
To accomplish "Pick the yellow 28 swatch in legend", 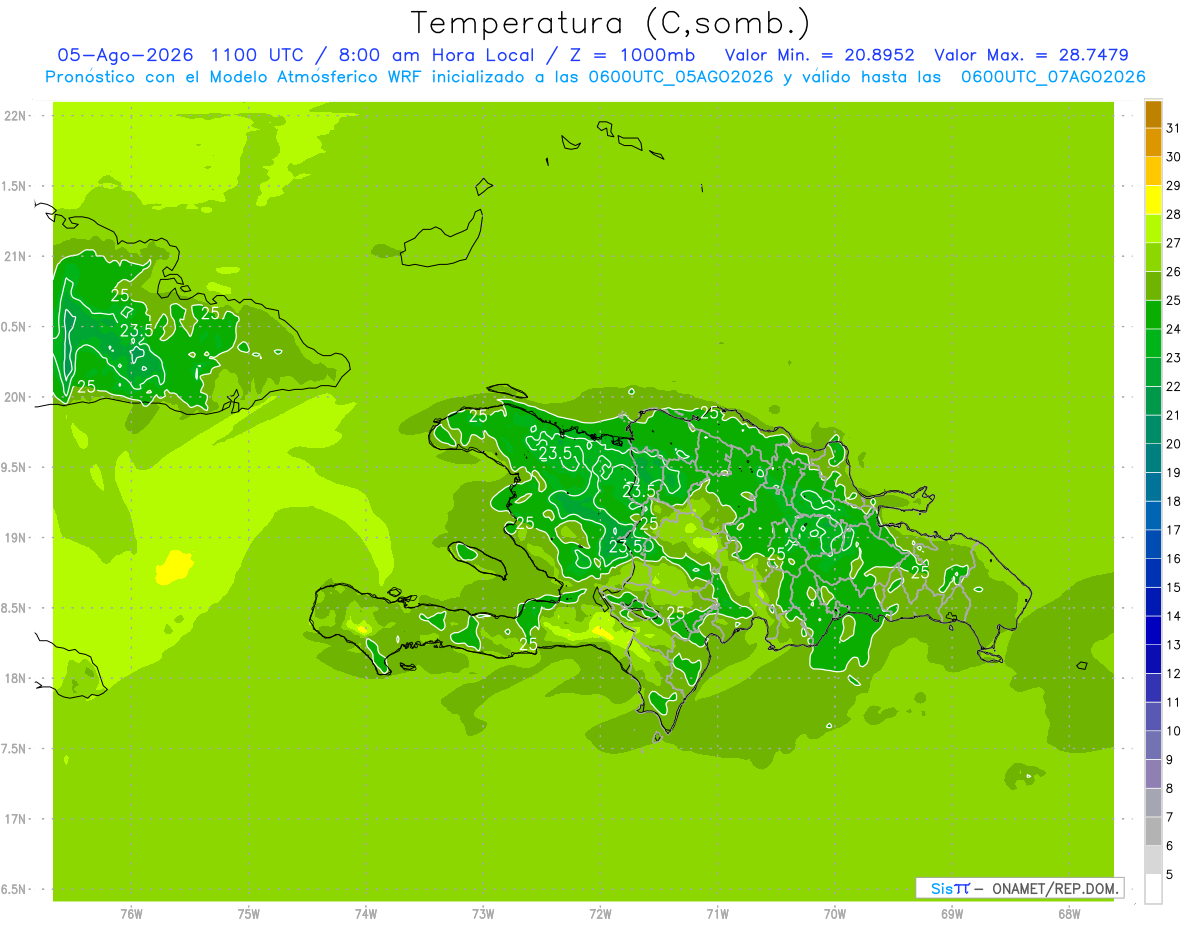I will click(x=1153, y=200).
